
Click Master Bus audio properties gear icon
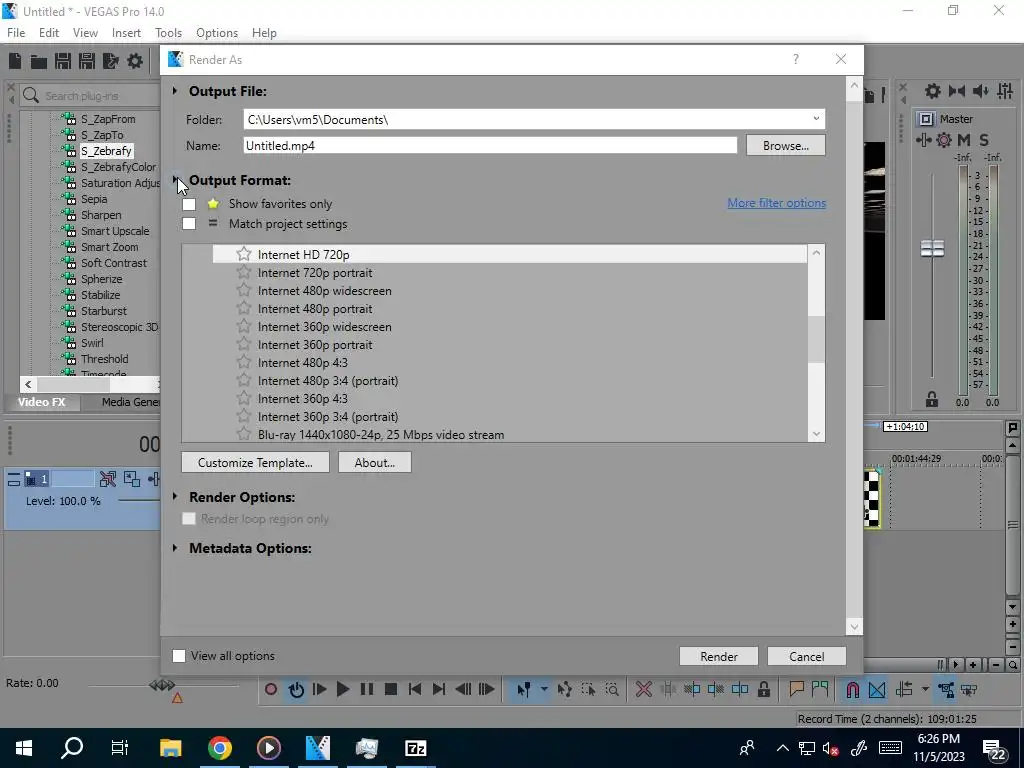point(933,91)
